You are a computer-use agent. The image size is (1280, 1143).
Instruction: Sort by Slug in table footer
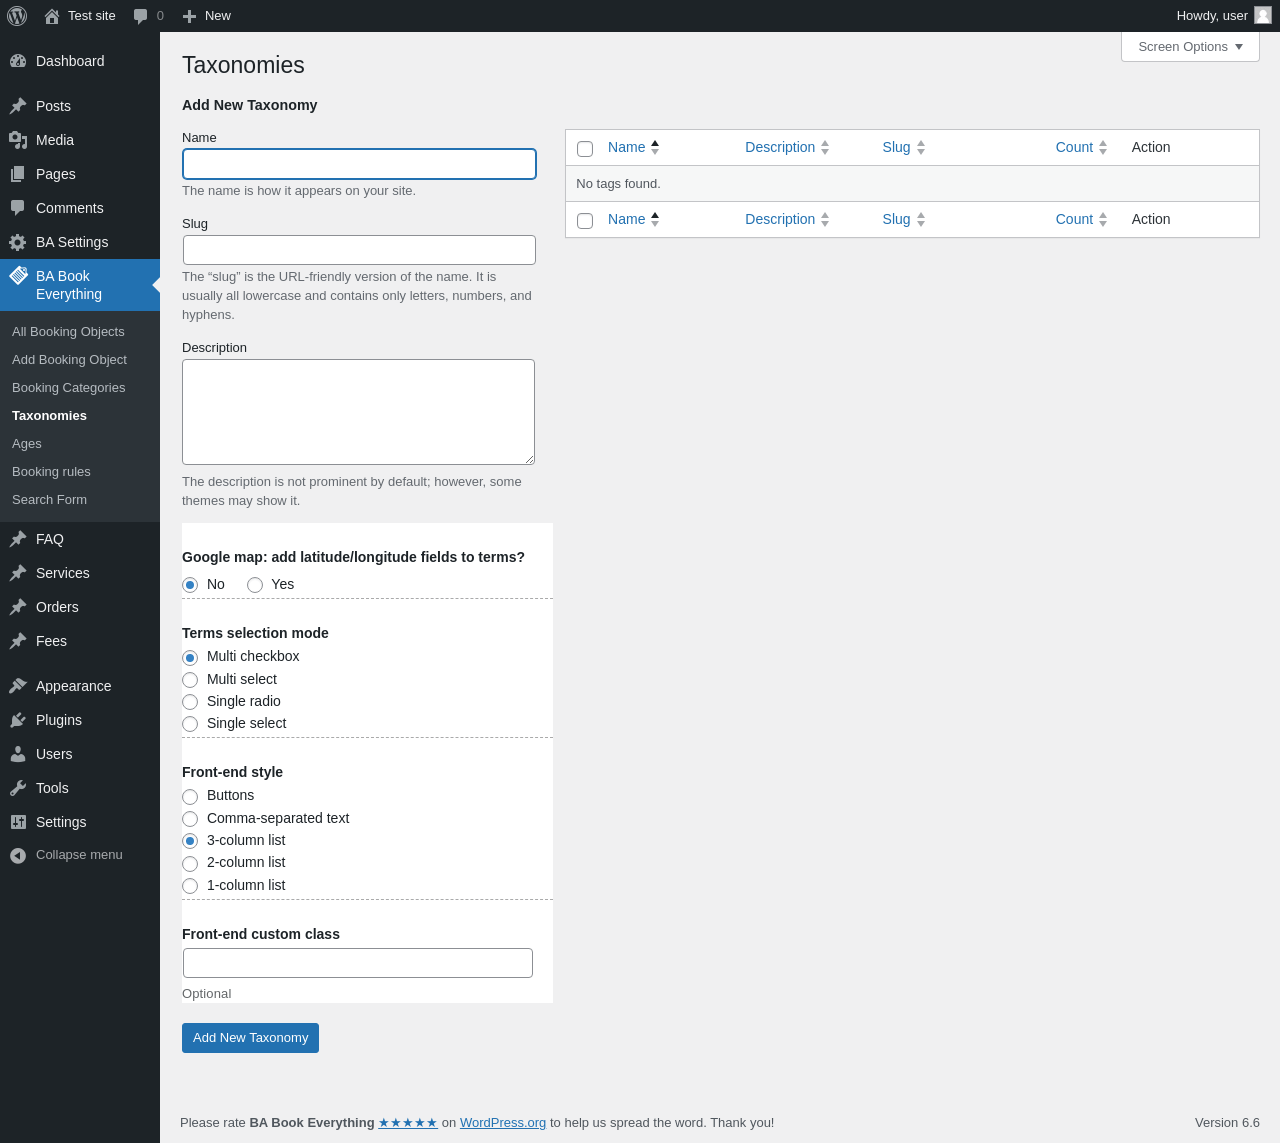904,219
